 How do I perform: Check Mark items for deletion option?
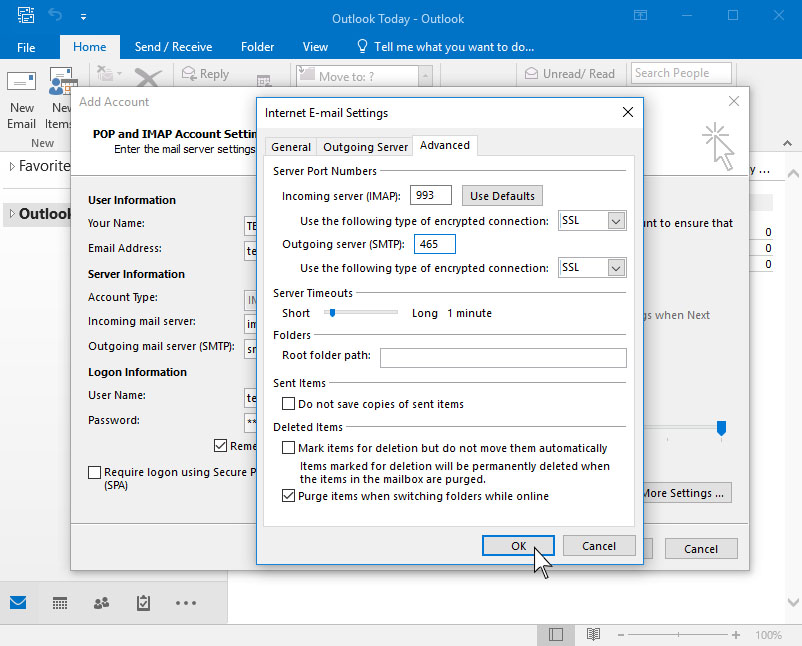(x=288, y=448)
